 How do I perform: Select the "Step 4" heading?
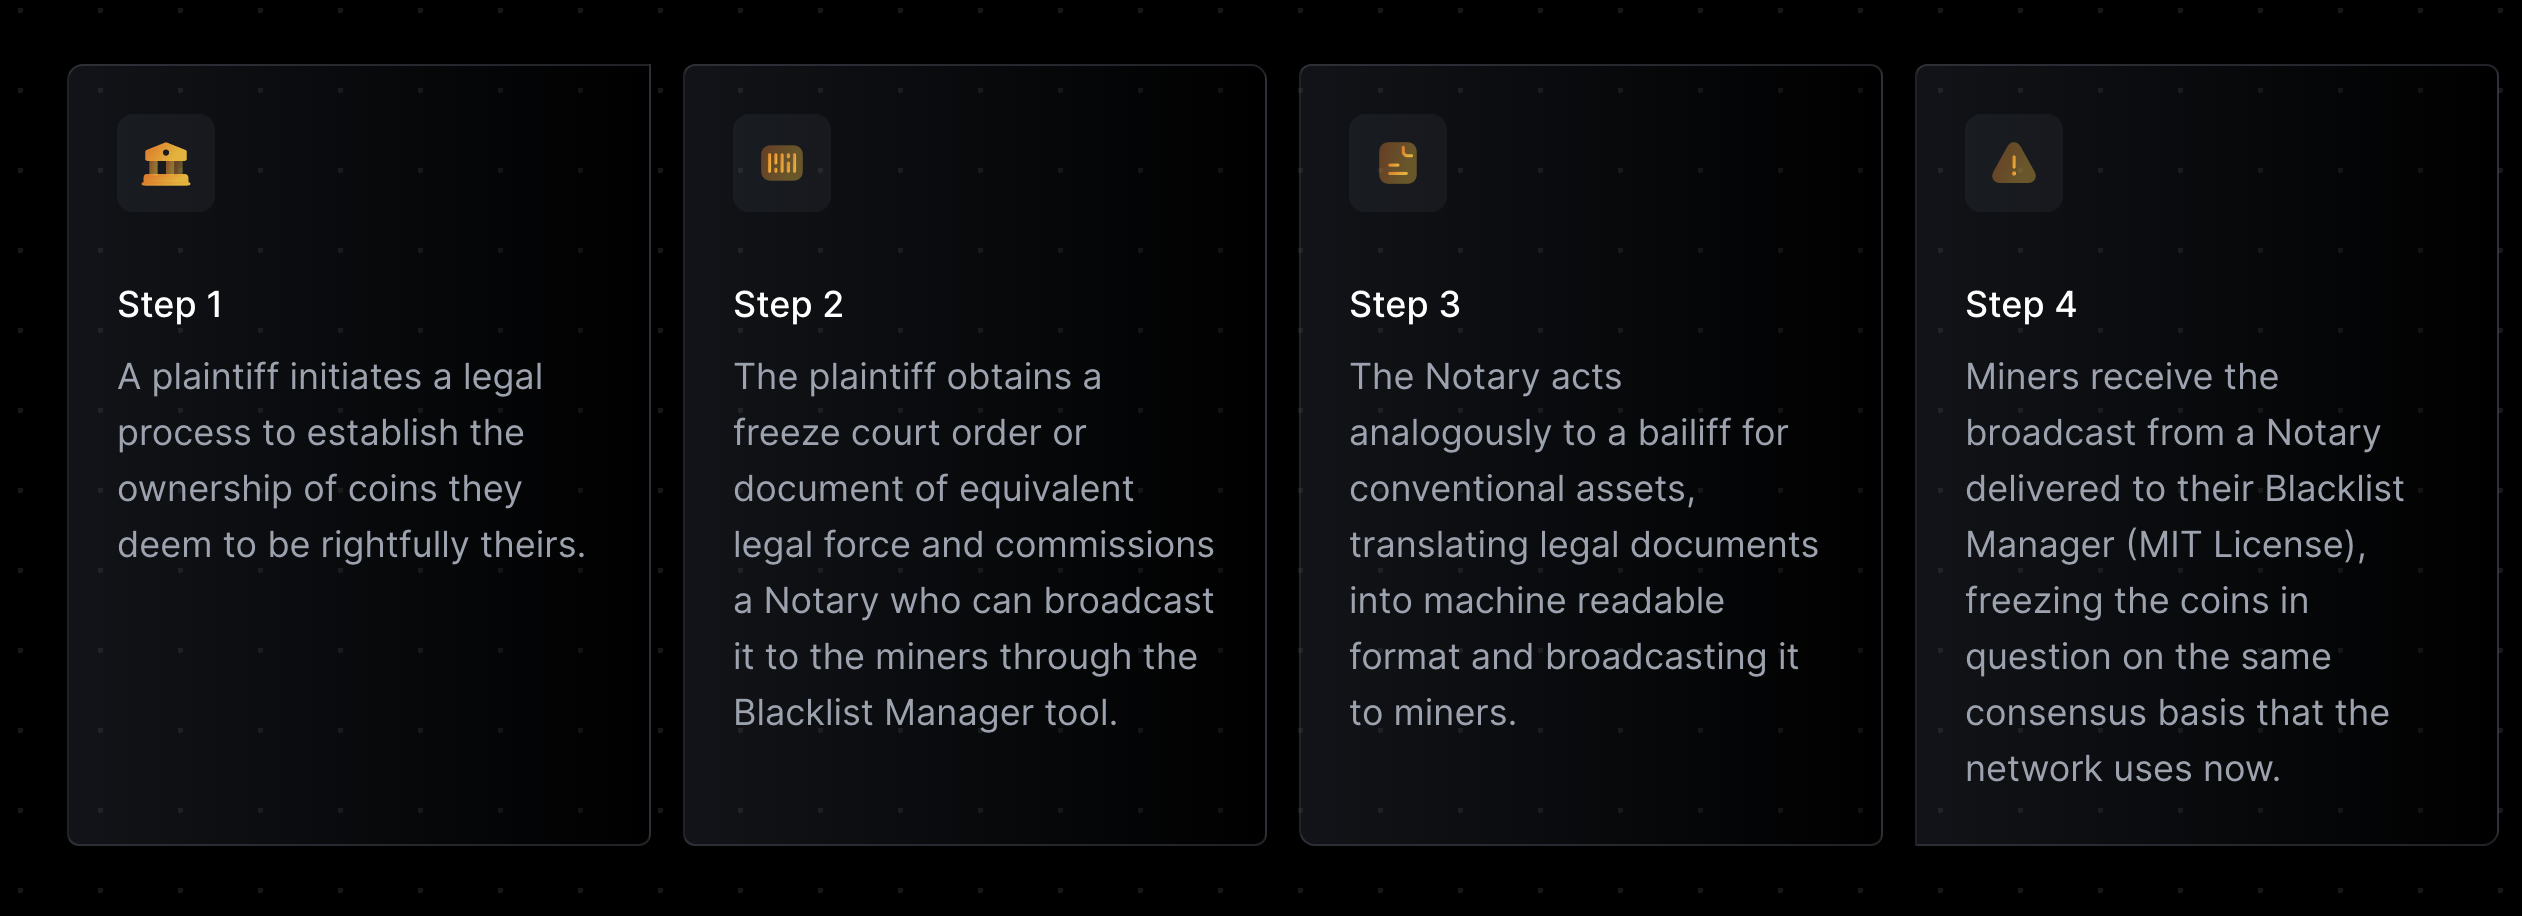pyautogui.click(x=2020, y=304)
